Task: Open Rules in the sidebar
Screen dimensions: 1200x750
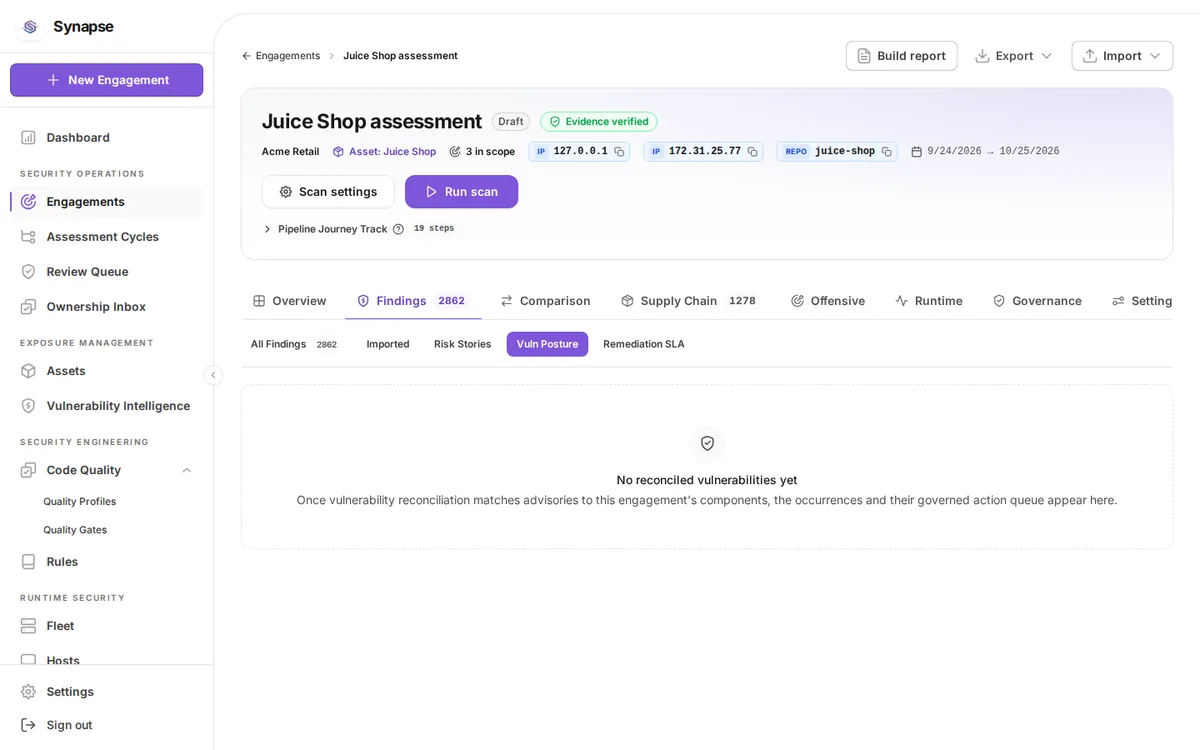Action: click(x=106, y=561)
